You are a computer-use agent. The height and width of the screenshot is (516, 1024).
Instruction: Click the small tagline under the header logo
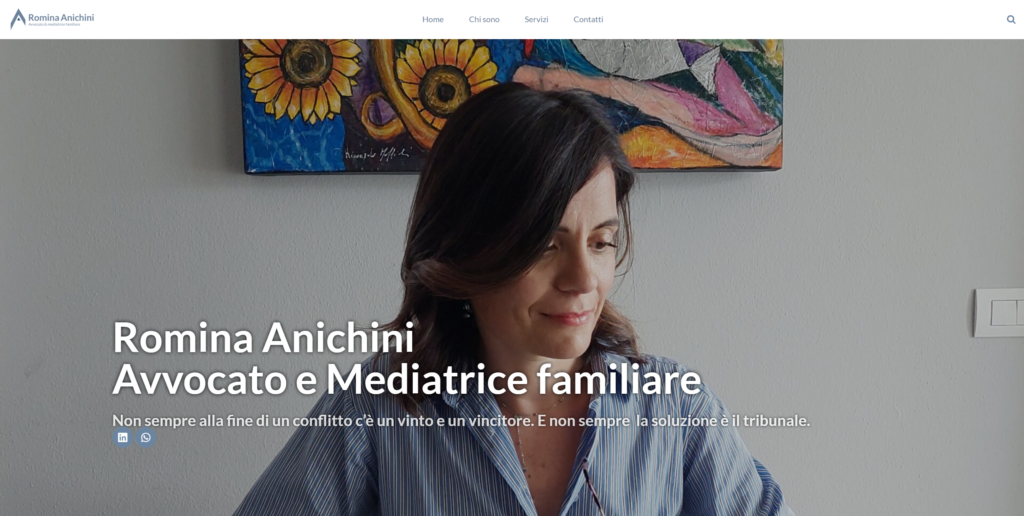pos(54,25)
